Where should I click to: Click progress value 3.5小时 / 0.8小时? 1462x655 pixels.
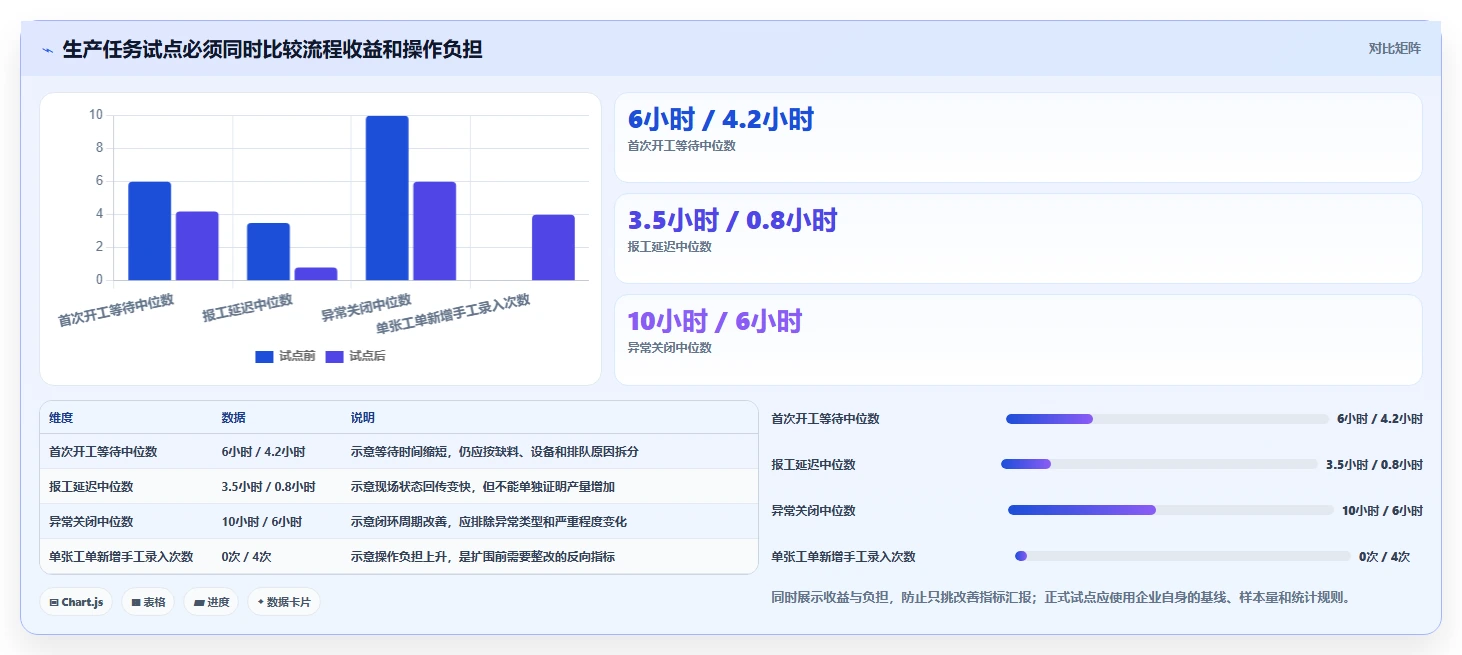click(x=1374, y=465)
